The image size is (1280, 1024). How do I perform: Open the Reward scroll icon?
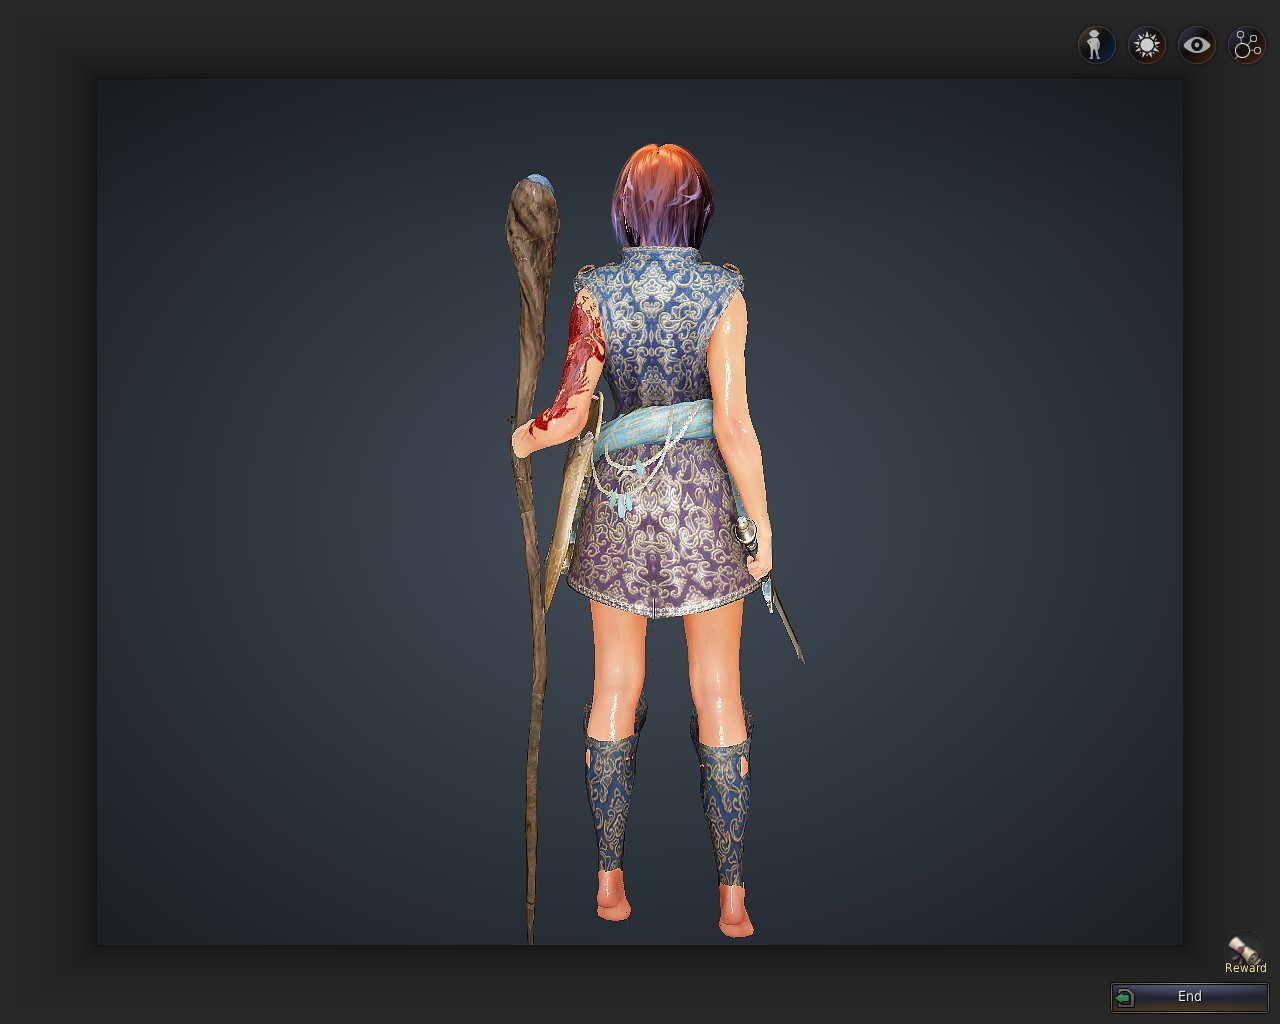(1245, 948)
